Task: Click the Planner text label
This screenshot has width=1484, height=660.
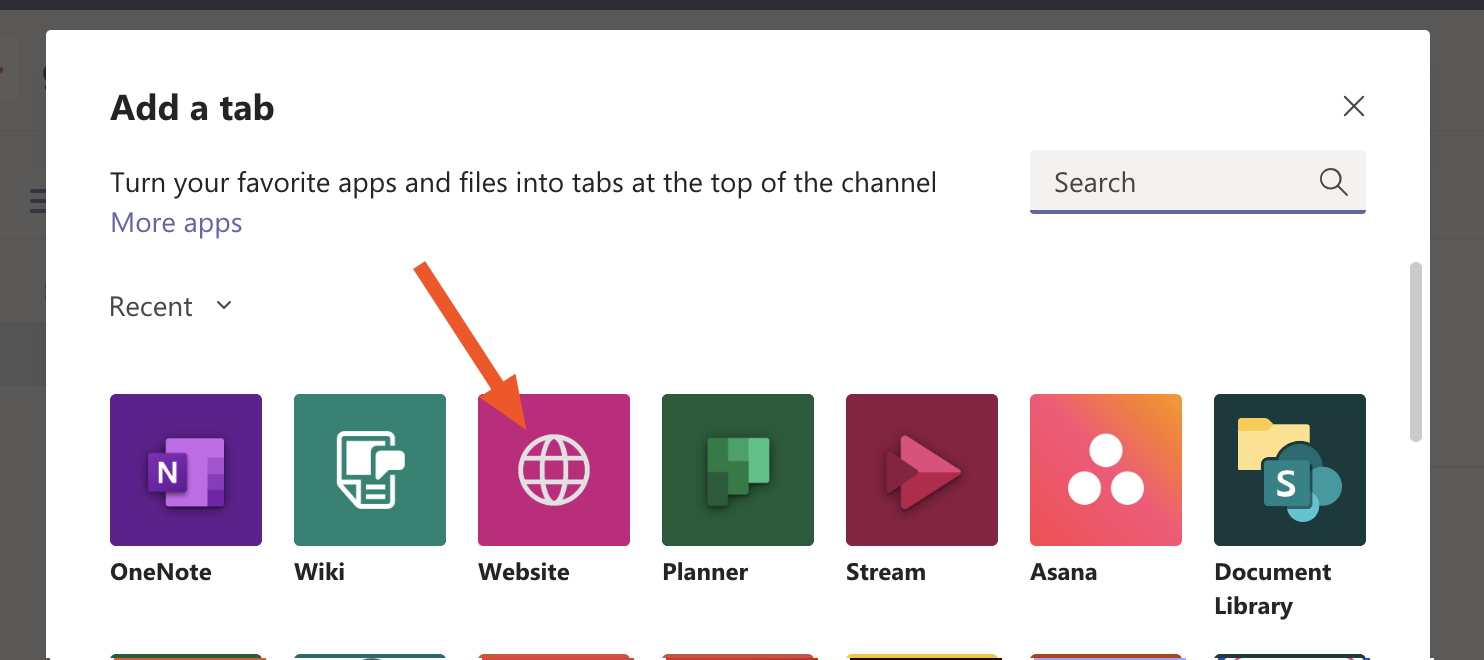Action: tap(705, 572)
